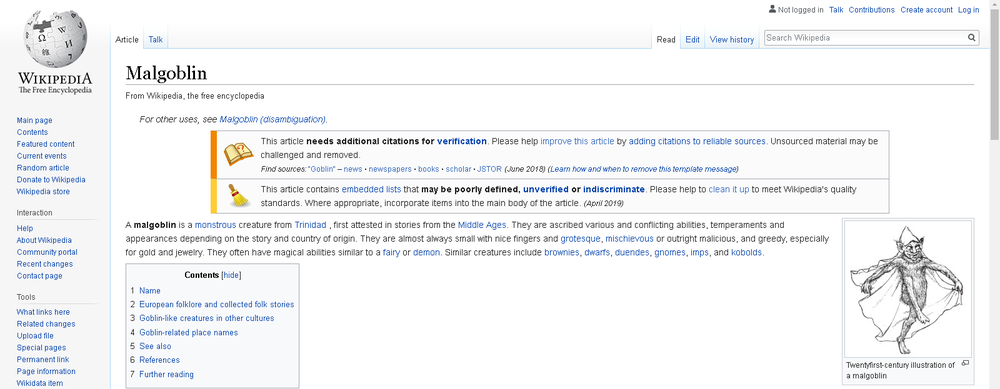Screen dimensions: 1000x389
Task: Click improve this article link
Action: point(577,141)
